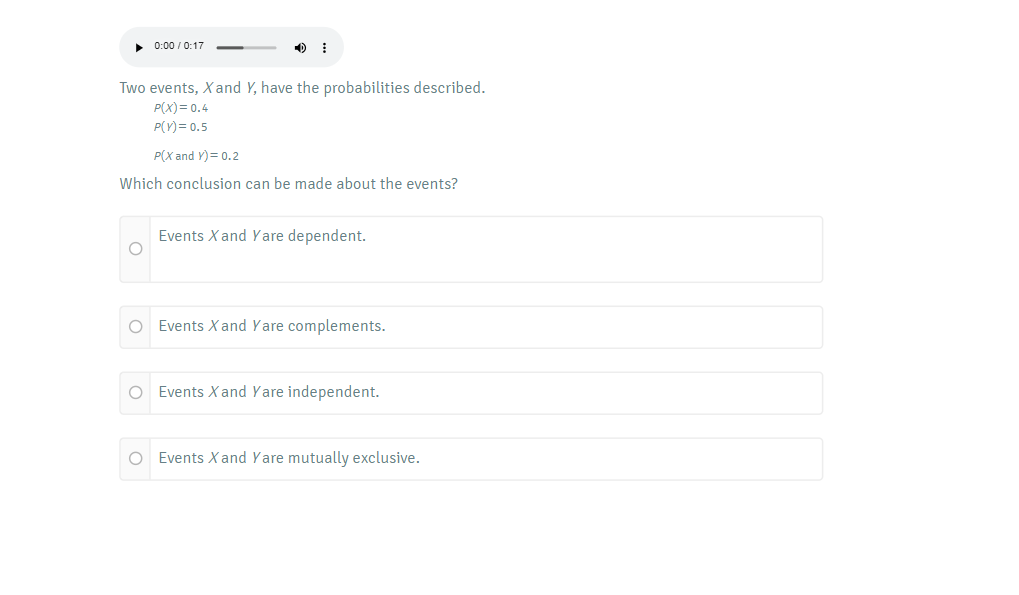This screenshot has height=595, width=1019.
Task: Select radio button for dependent events
Action: point(135,249)
